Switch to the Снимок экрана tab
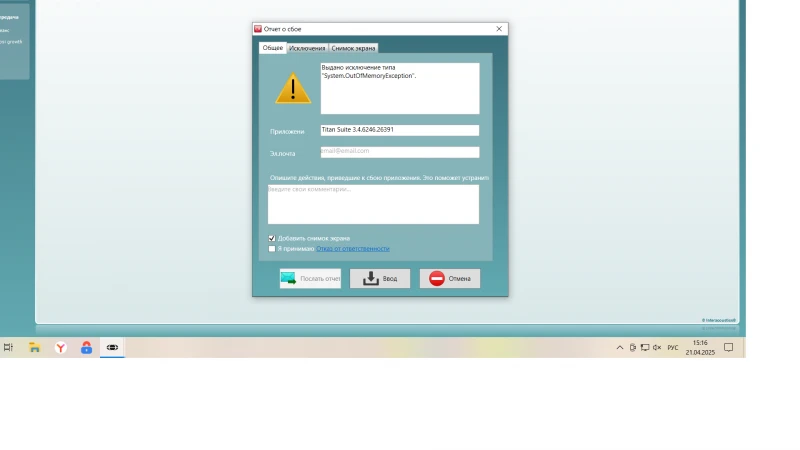The width and height of the screenshot is (800, 450). 353,48
